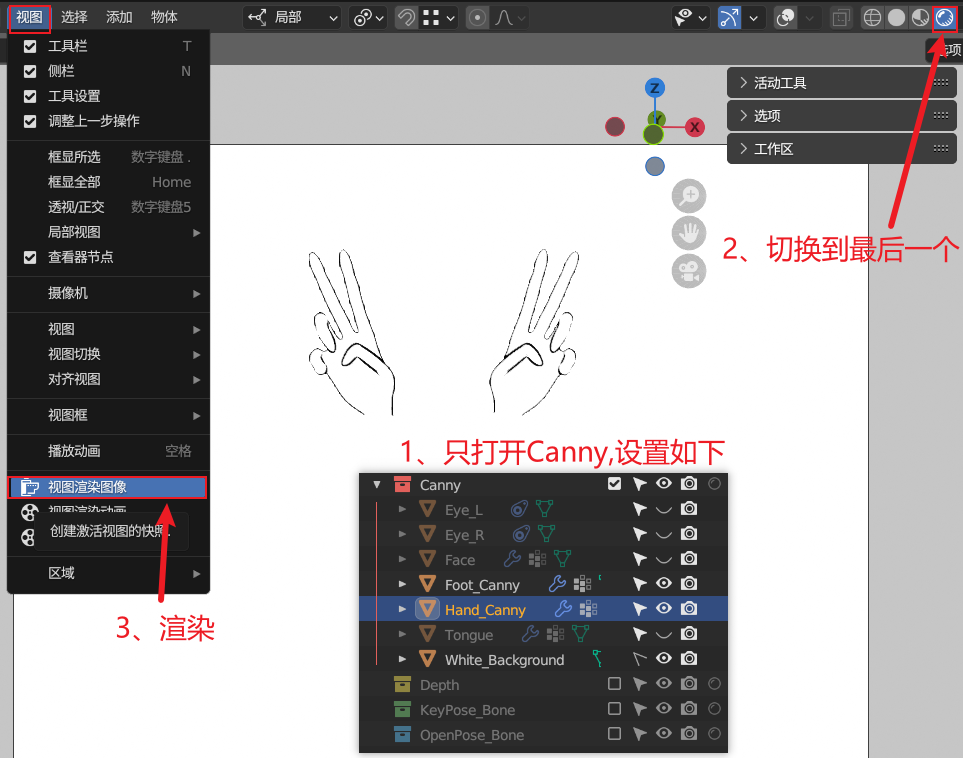The width and height of the screenshot is (963, 758).
Task: Open the 局部 orientation dropdown
Action: pos(292,18)
